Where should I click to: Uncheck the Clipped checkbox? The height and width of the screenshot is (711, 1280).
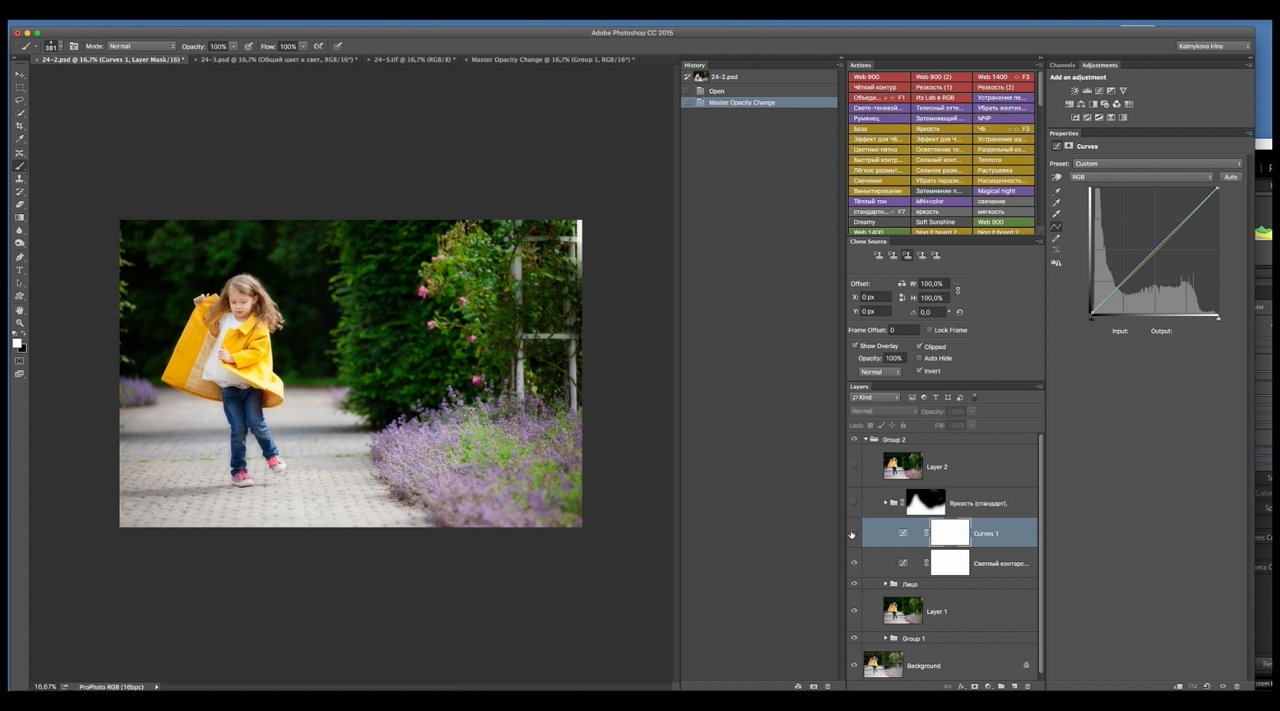920,346
